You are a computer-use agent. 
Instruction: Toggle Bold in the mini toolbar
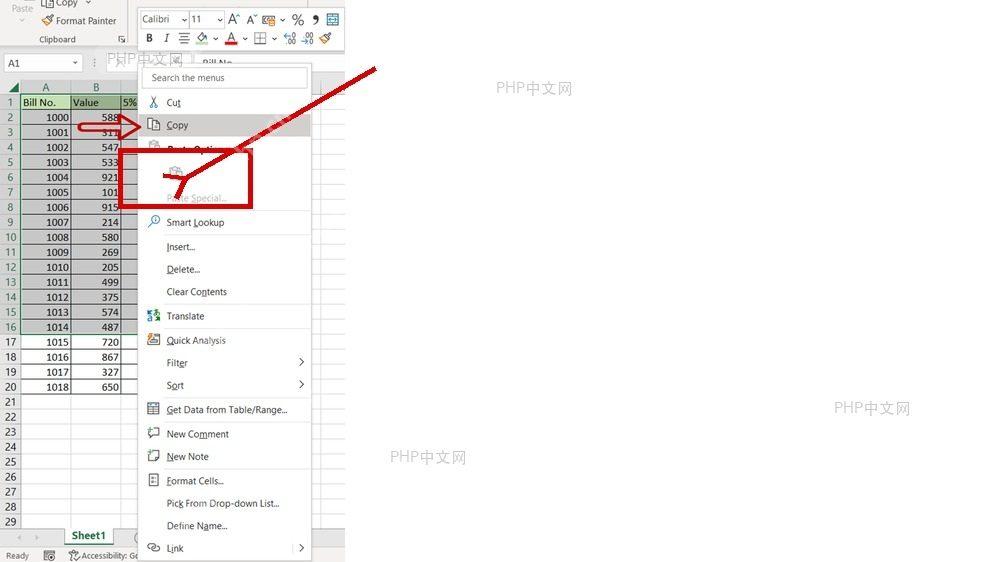point(149,38)
